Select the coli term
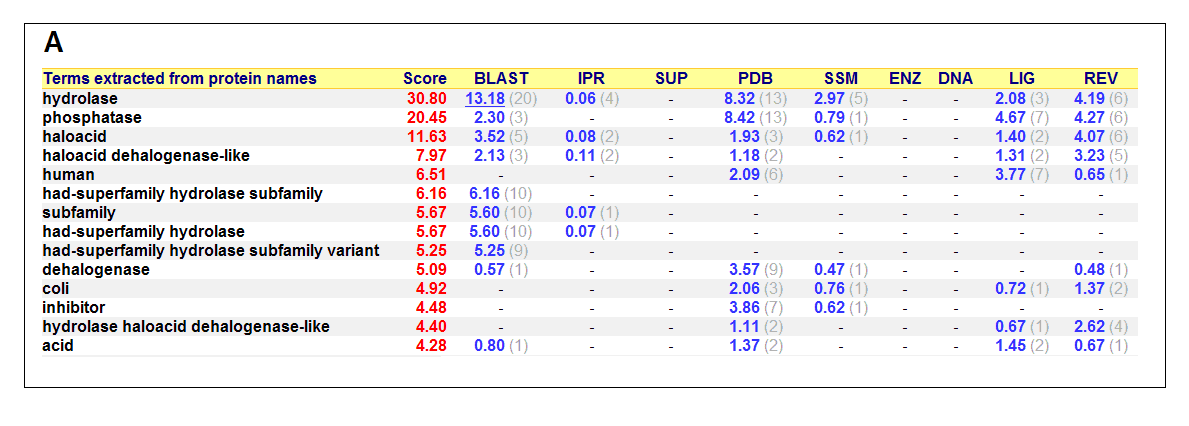 tap(56, 288)
